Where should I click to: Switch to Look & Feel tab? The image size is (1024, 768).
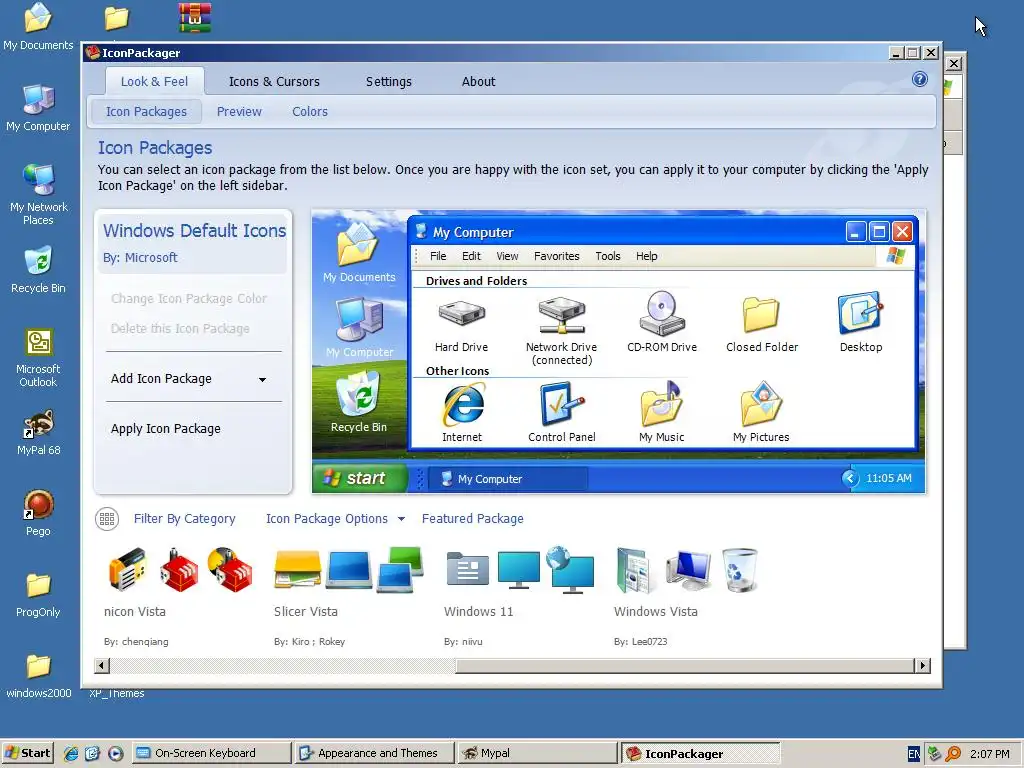(x=154, y=82)
